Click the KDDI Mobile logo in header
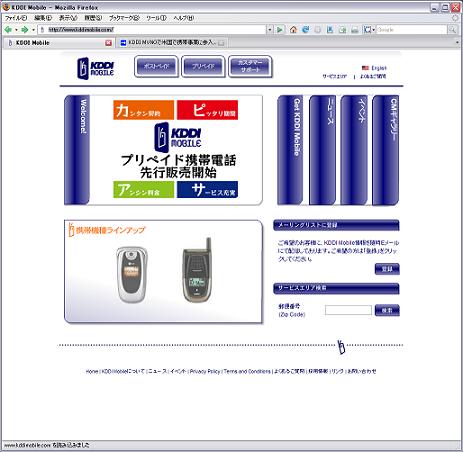The image size is (463, 452). click(96, 69)
